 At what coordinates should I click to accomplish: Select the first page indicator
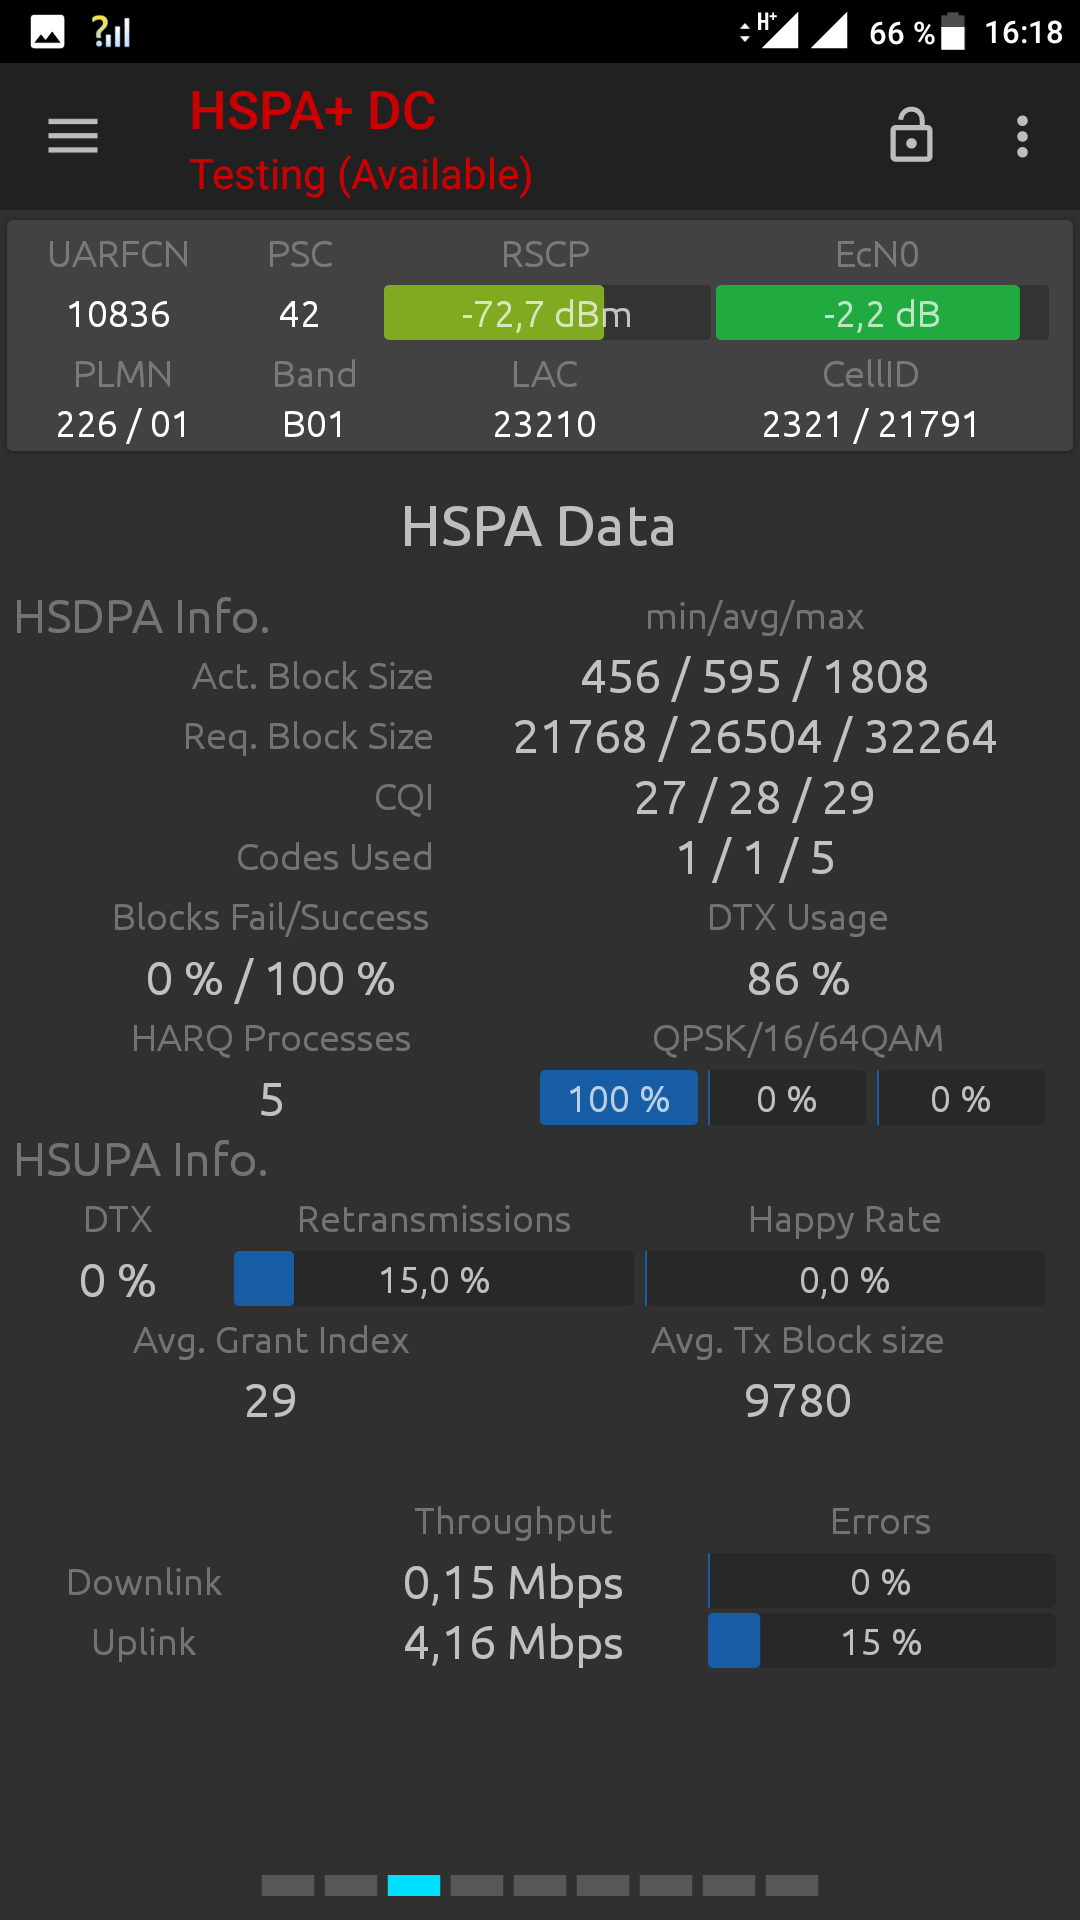coord(288,1886)
